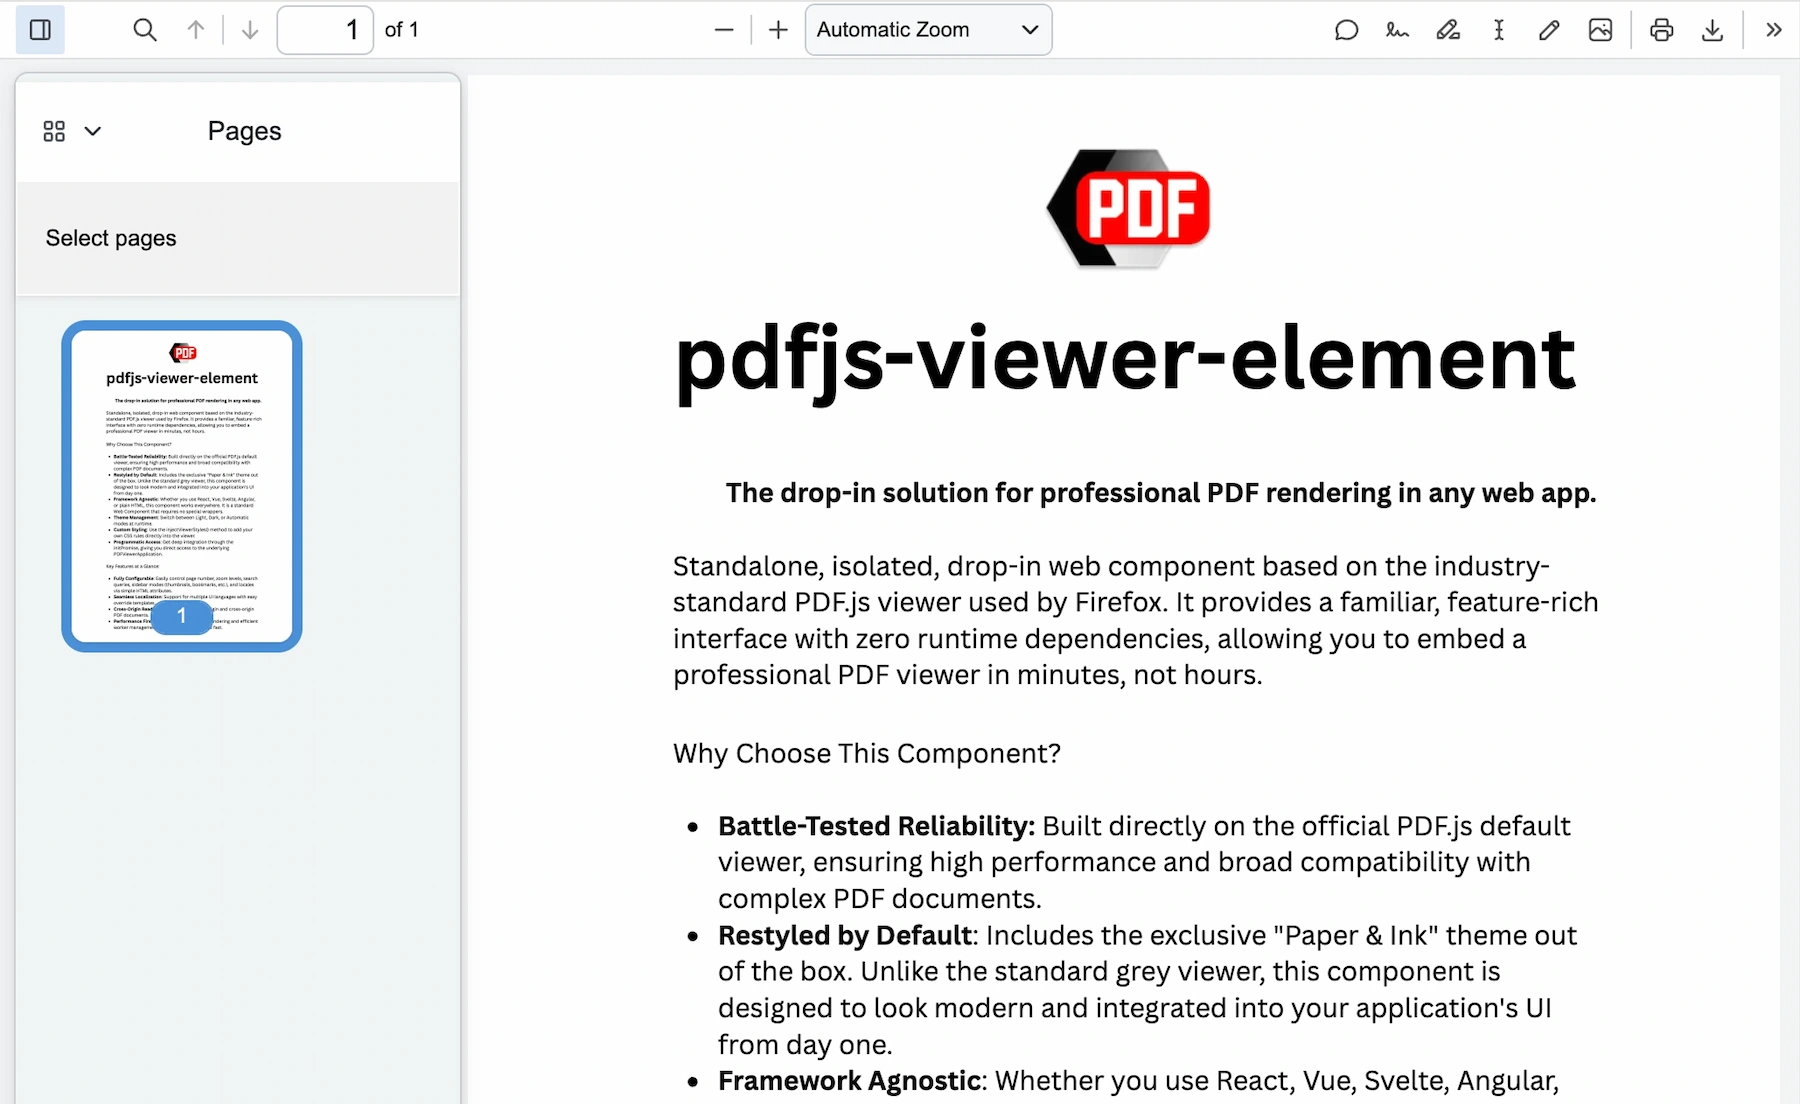This screenshot has width=1800, height=1104.
Task: Print the document
Action: (1662, 30)
